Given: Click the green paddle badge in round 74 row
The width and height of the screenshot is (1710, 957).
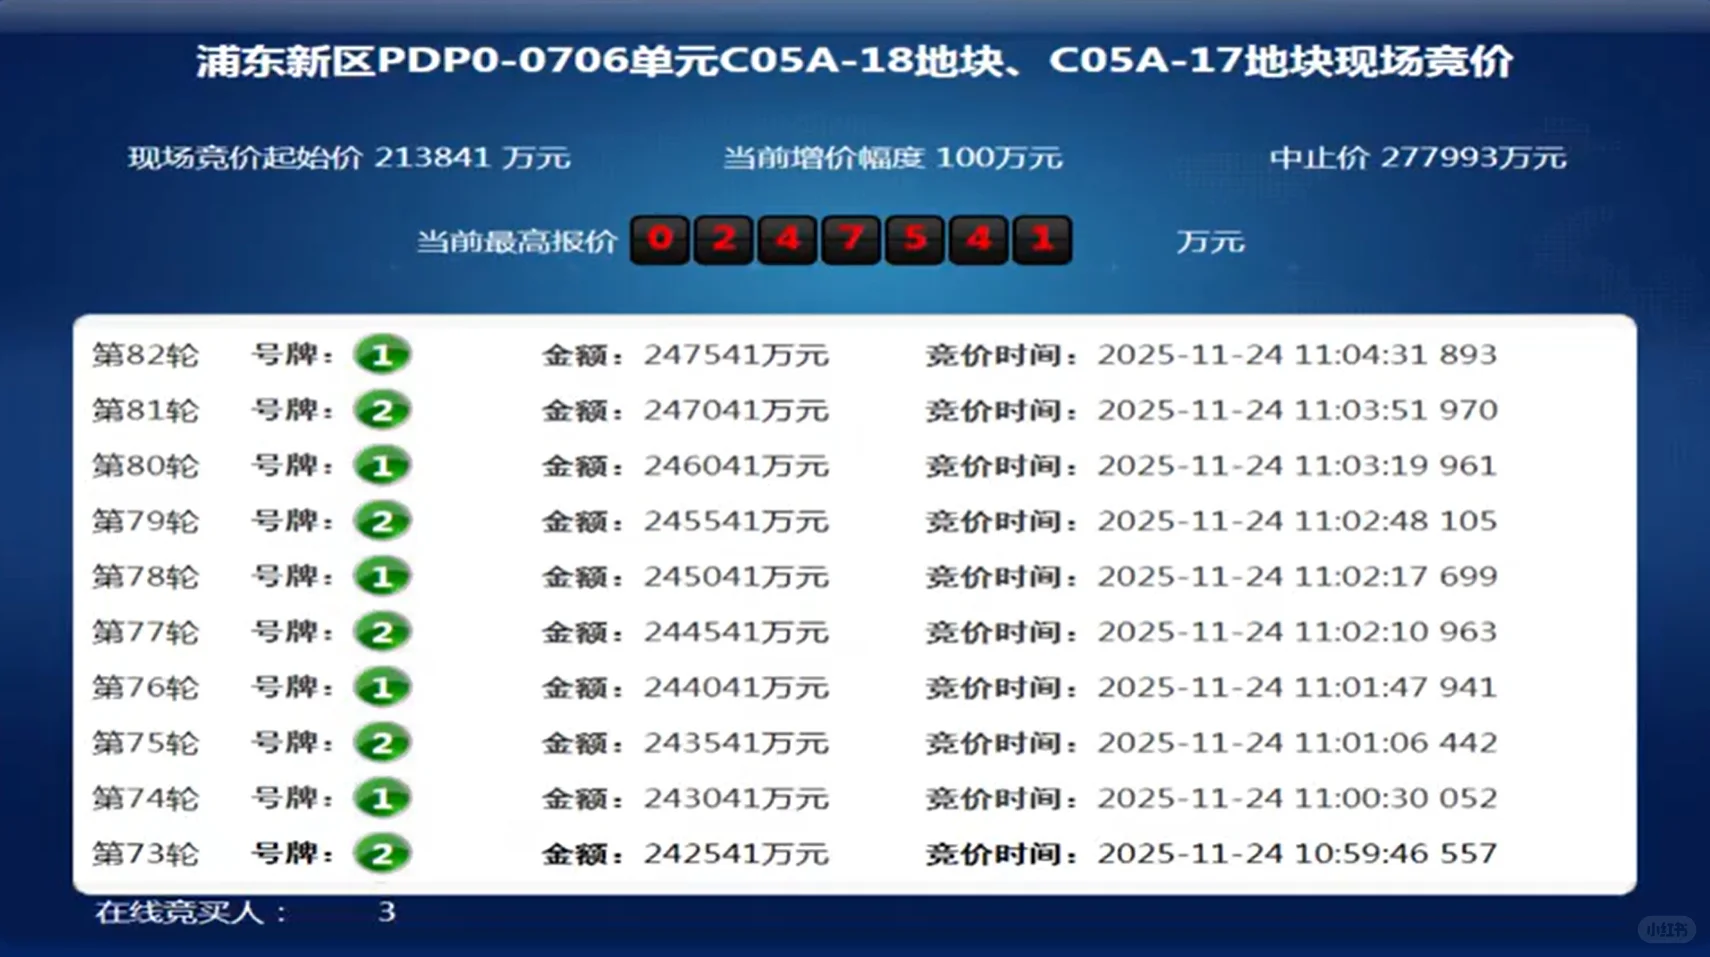Looking at the screenshot, I should point(382,798).
